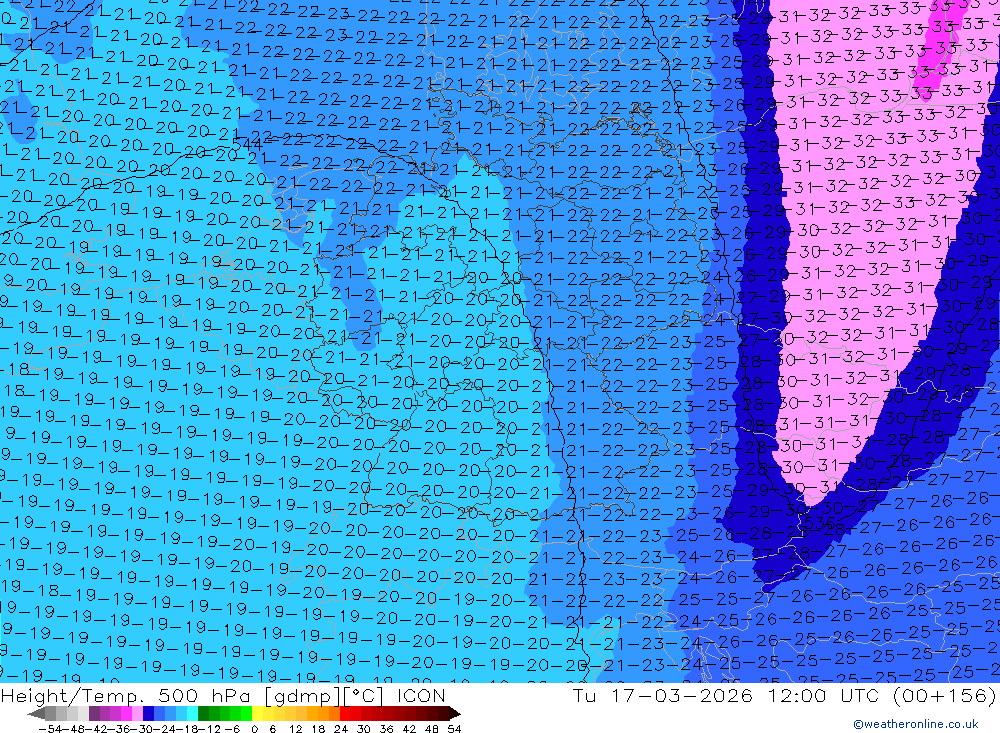
Task: Click the dark right arrow end of color legend
Action: [x=453, y=713]
